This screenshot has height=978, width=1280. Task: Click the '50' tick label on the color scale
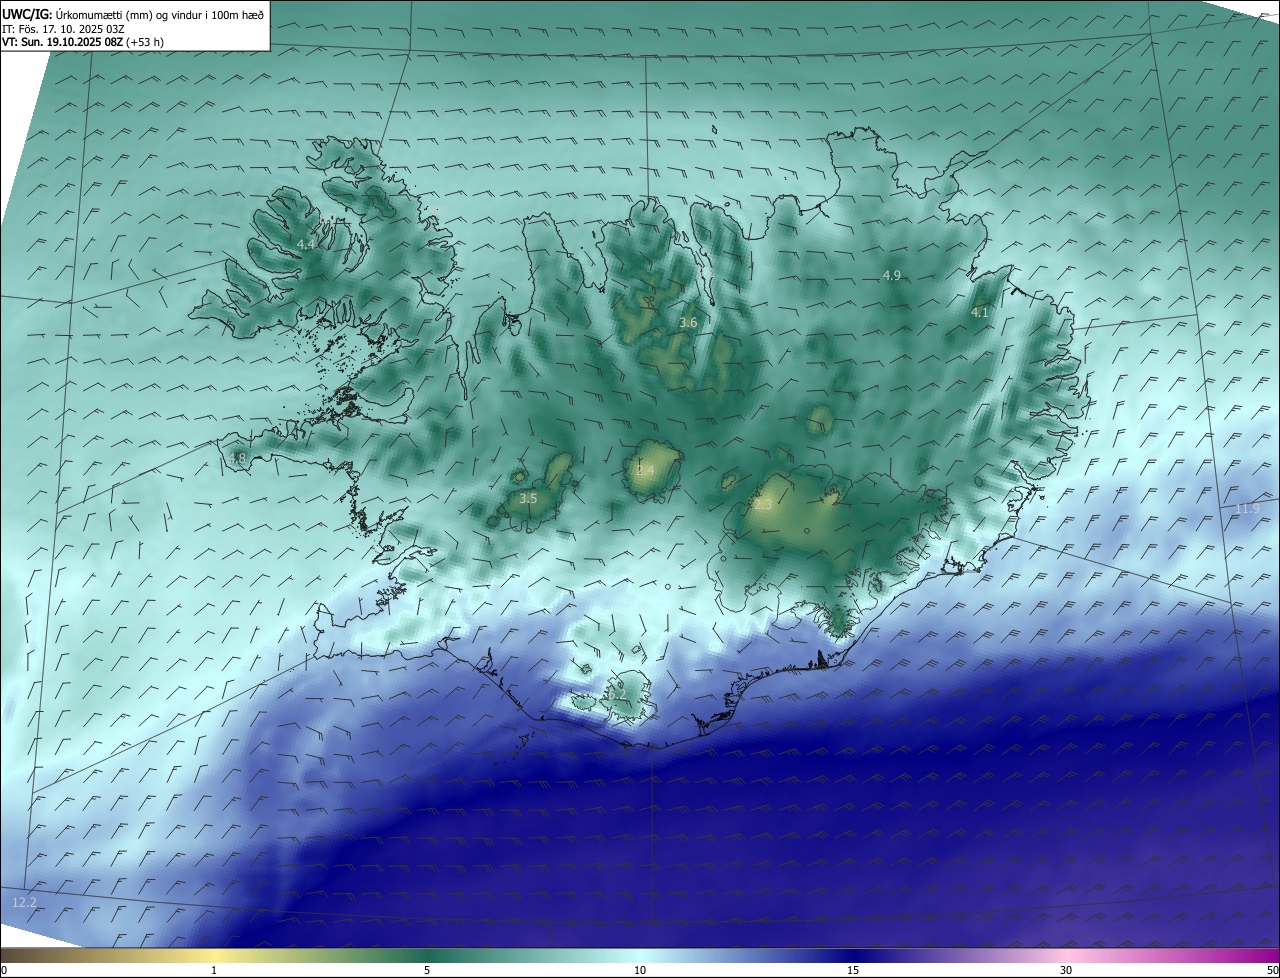point(1272,970)
